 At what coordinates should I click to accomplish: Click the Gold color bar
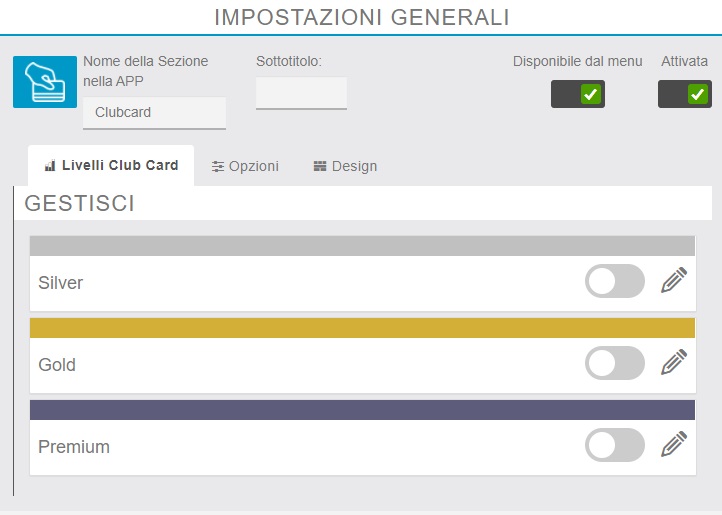click(362, 328)
